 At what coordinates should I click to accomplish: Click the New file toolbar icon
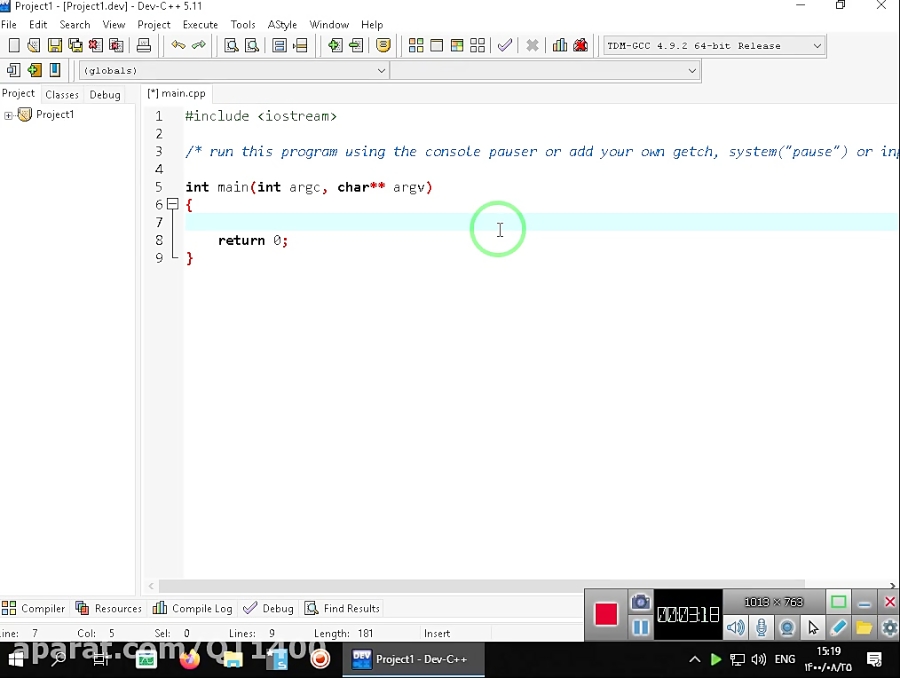point(14,45)
